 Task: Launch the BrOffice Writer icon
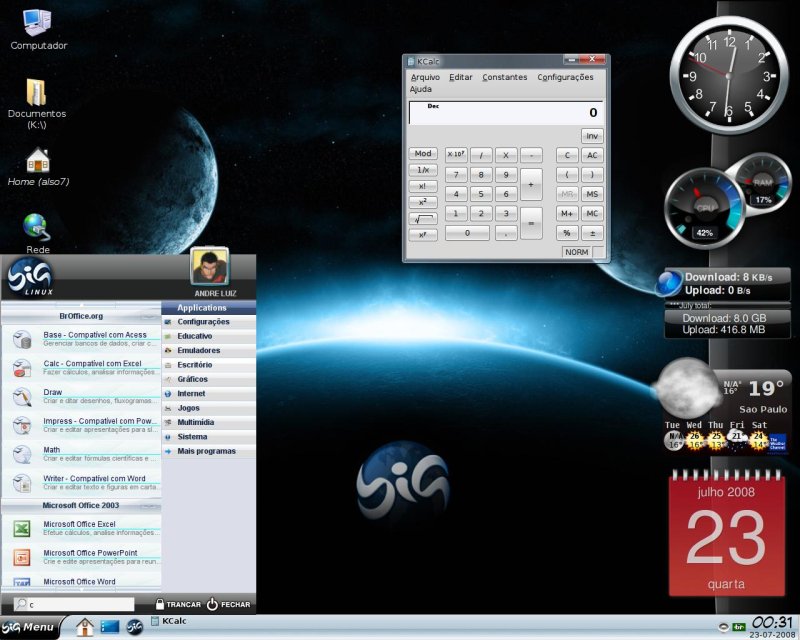[x=22, y=483]
